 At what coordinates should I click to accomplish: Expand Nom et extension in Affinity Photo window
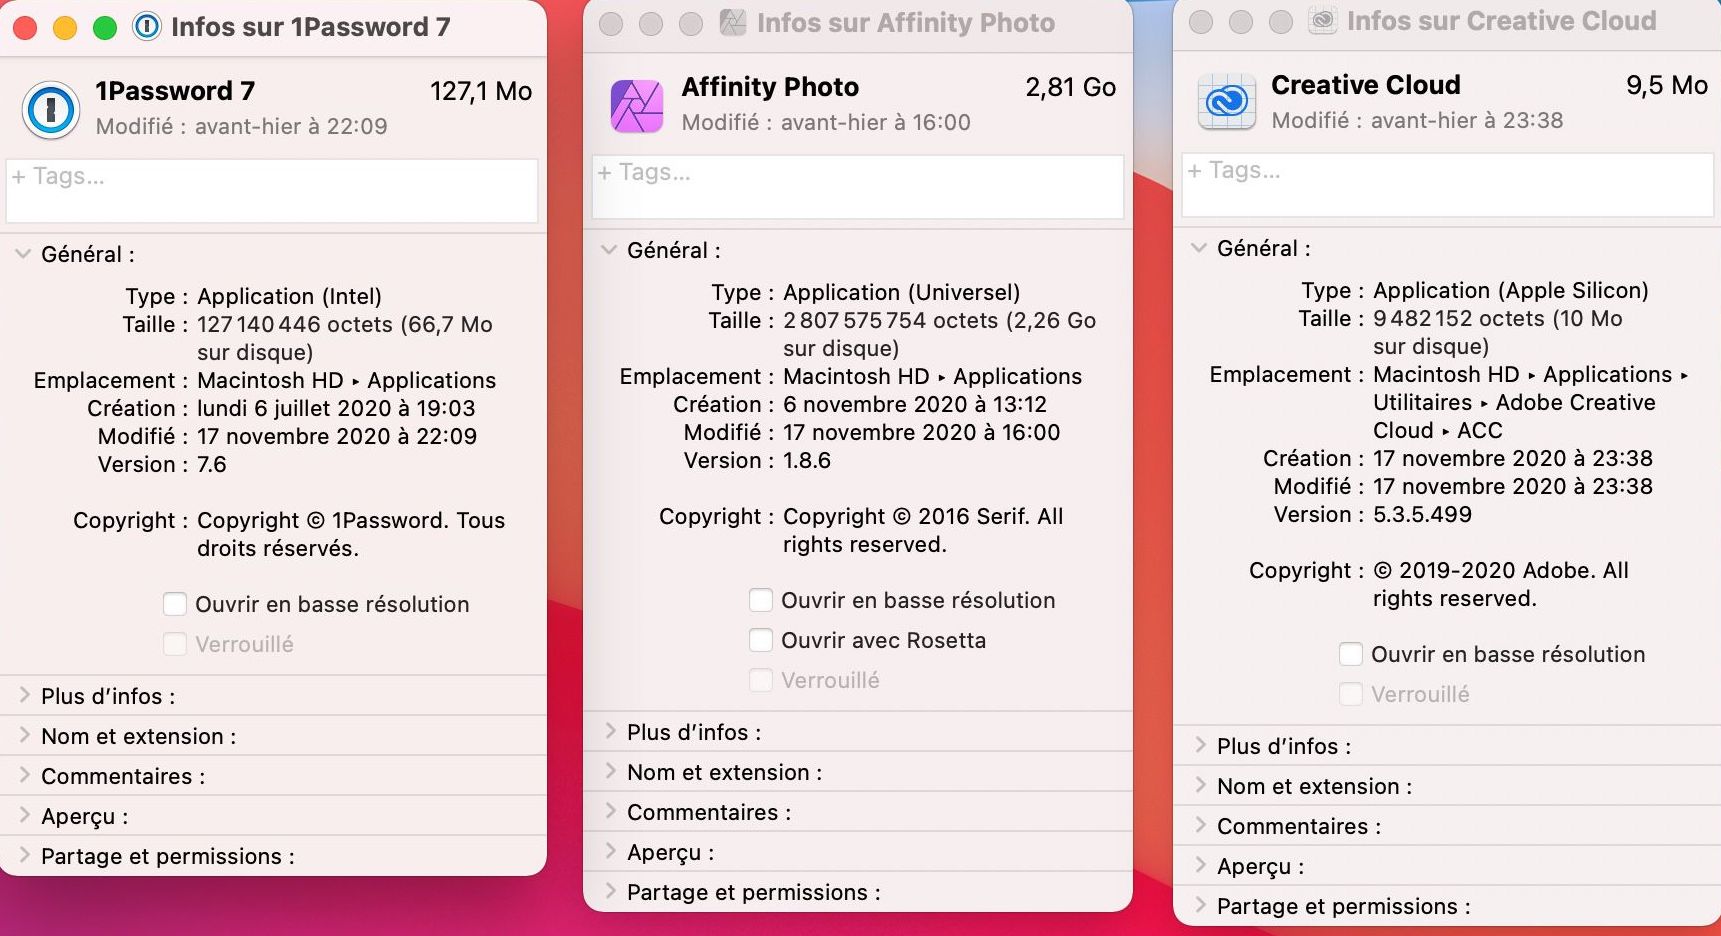(611, 771)
